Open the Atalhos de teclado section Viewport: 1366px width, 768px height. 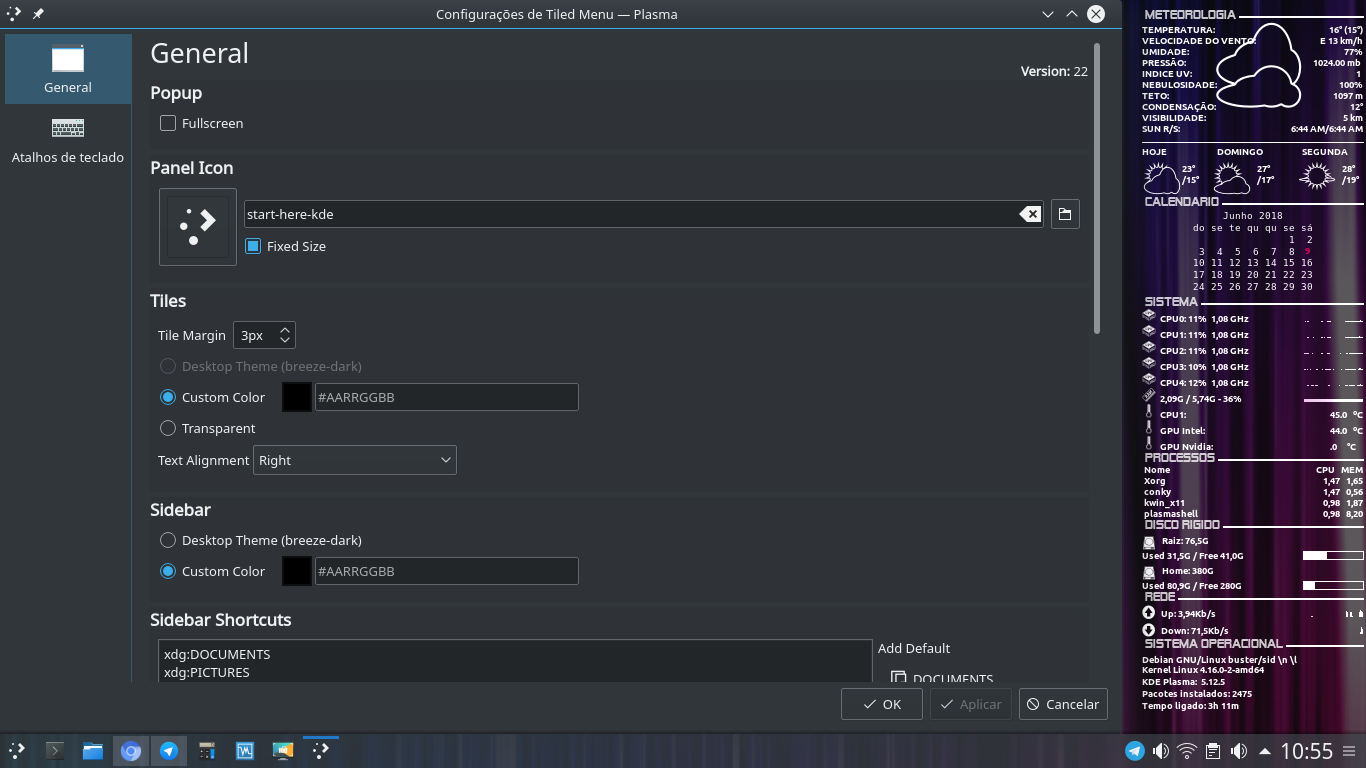coord(67,138)
